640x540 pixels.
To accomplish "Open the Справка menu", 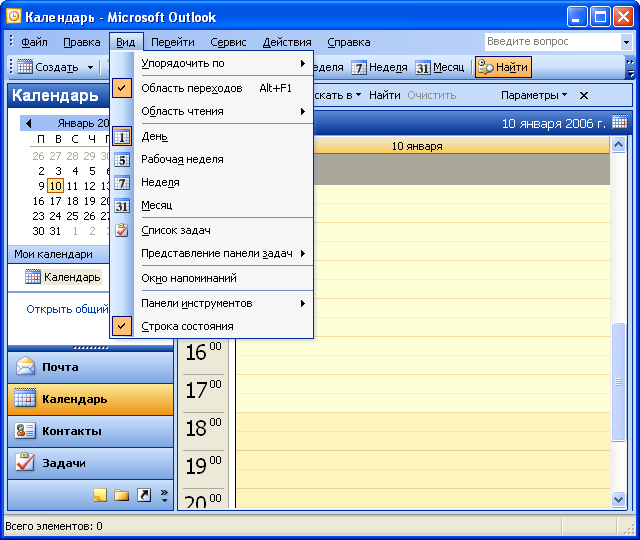I will [349, 42].
